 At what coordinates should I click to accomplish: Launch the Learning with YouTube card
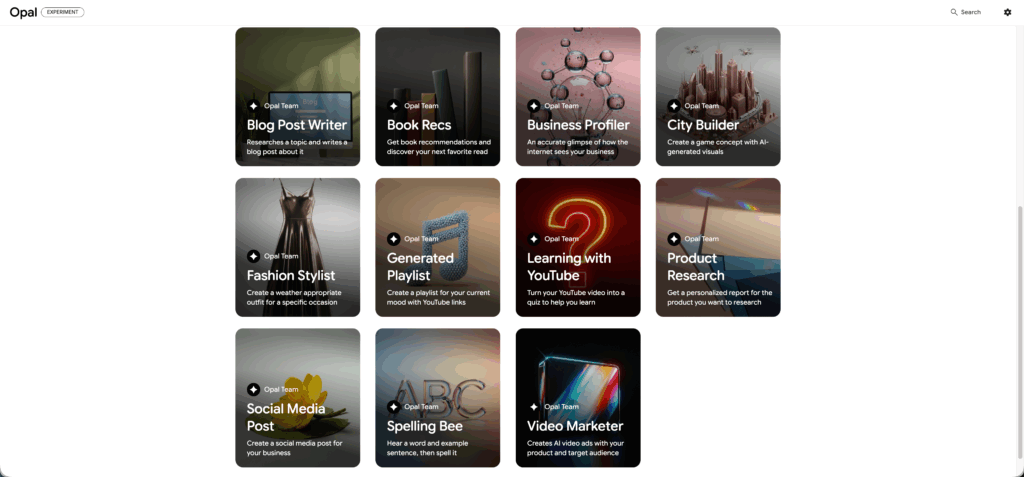pos(578,220)
